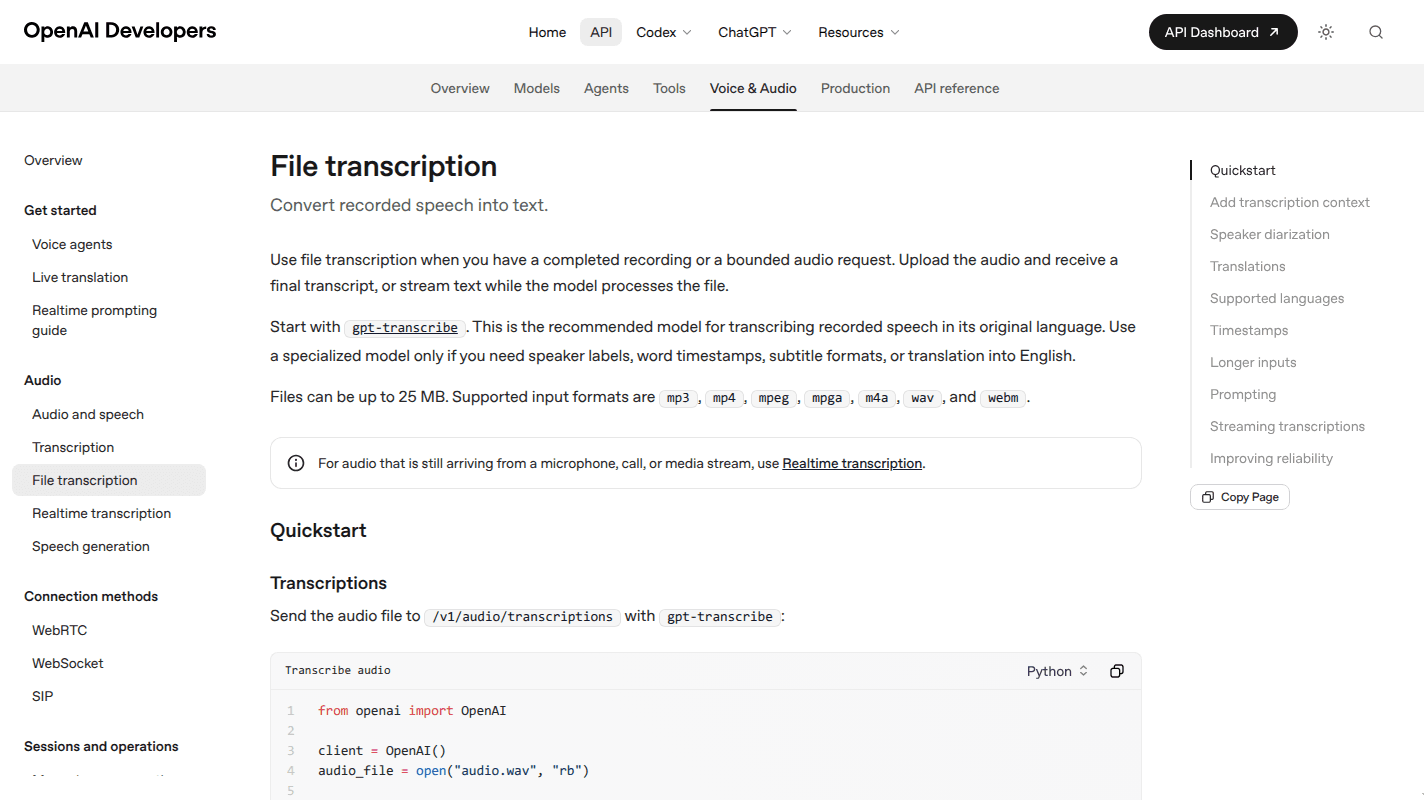Switch to the Models tab
Viewport: 1424px width, 800px height.
click(x=537, y=88)
